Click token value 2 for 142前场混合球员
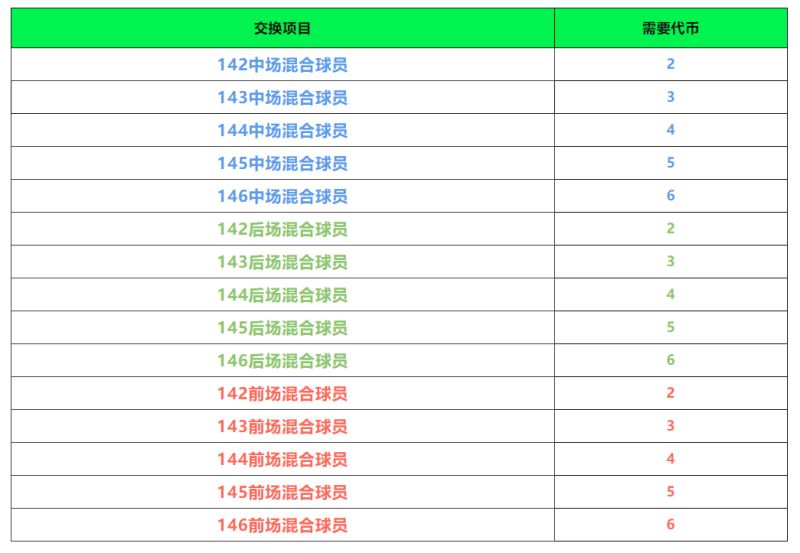800x553 pixels. coord(671,393)
